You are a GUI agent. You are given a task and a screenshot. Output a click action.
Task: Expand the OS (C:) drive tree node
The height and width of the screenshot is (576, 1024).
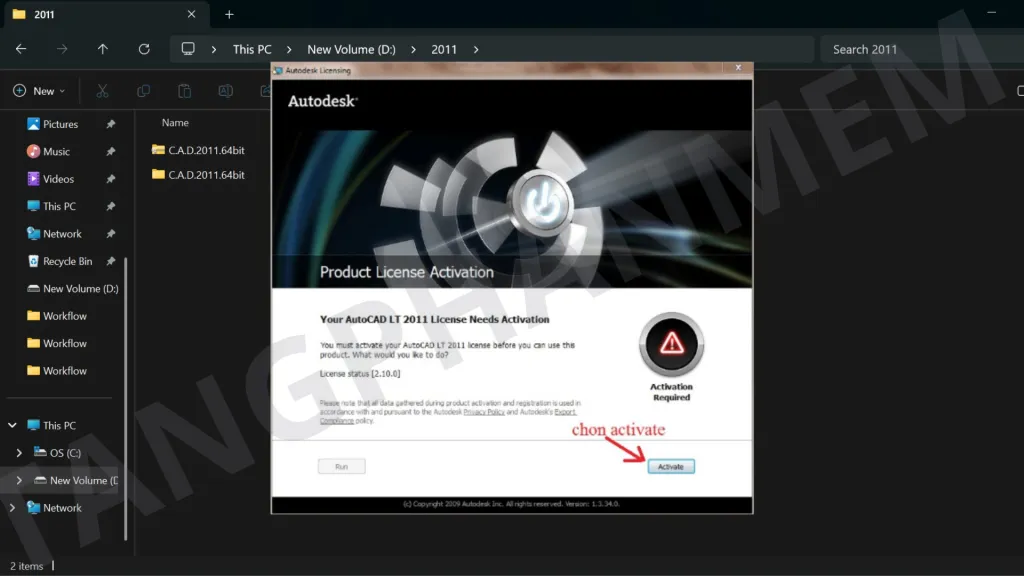19,453
